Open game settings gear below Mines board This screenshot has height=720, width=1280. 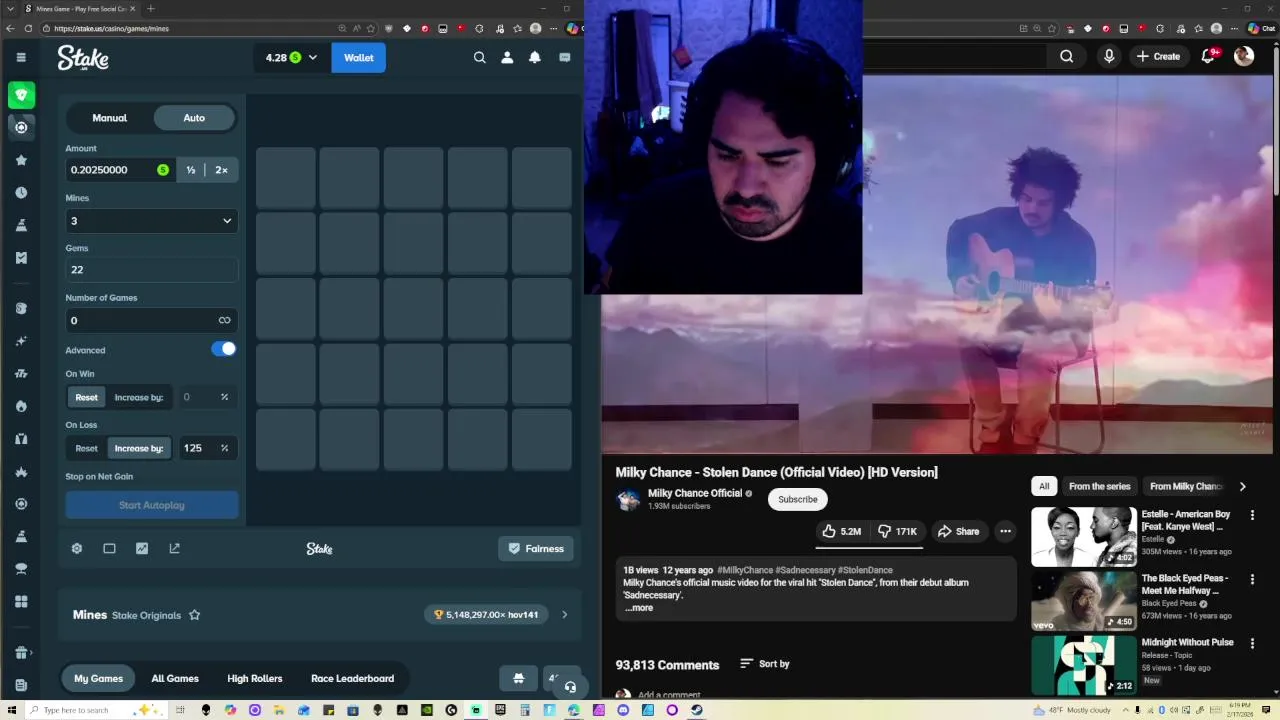[x=77, y=548]
